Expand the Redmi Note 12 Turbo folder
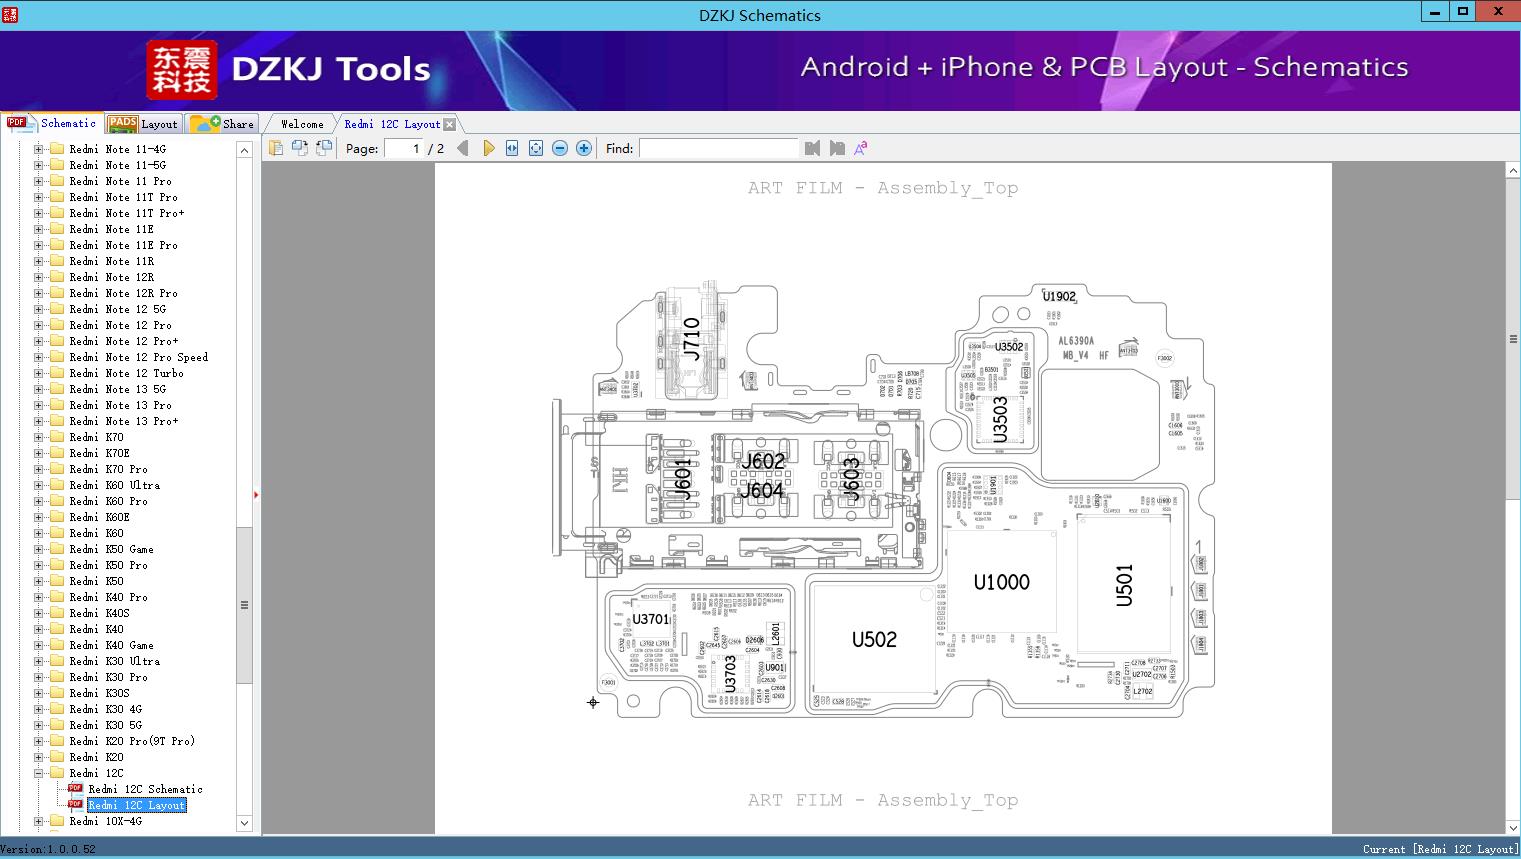Screen dimensions: 1521x859 39,373
